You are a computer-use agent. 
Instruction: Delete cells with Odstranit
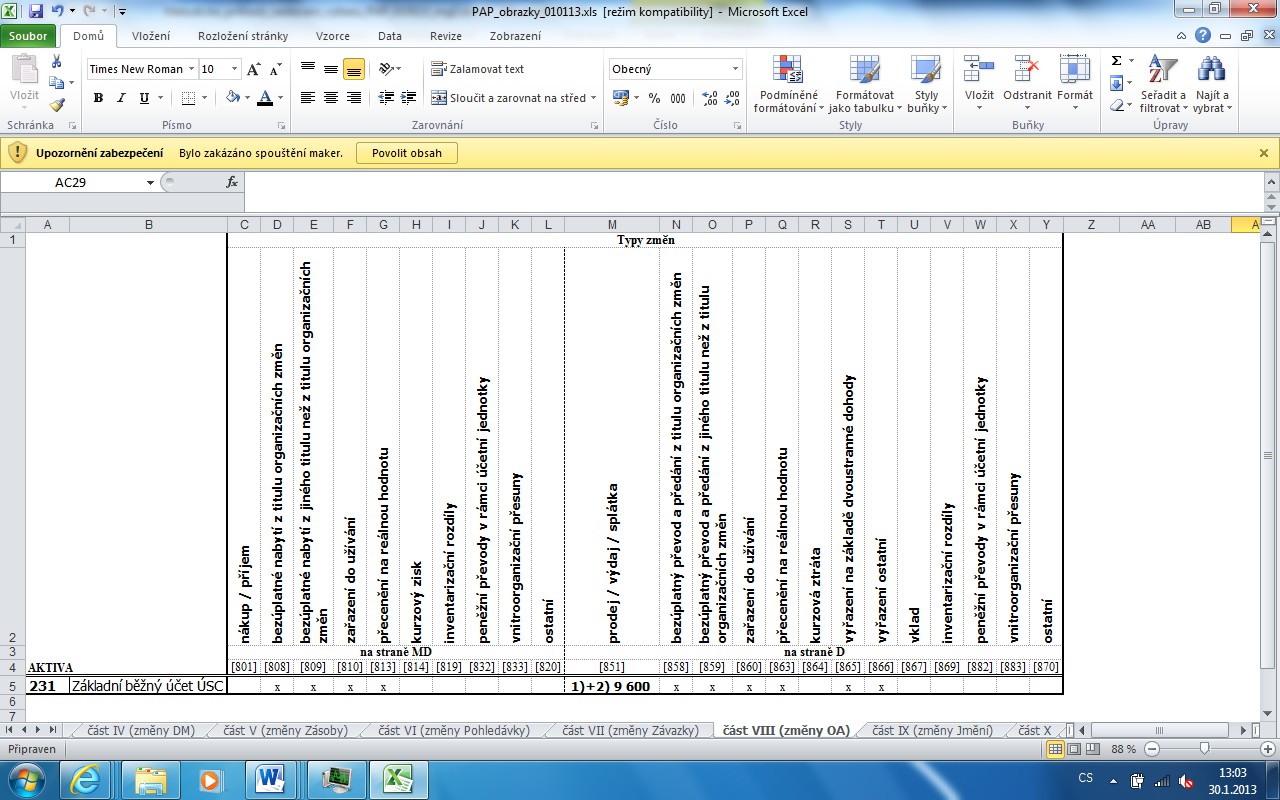coord(1027,84)
